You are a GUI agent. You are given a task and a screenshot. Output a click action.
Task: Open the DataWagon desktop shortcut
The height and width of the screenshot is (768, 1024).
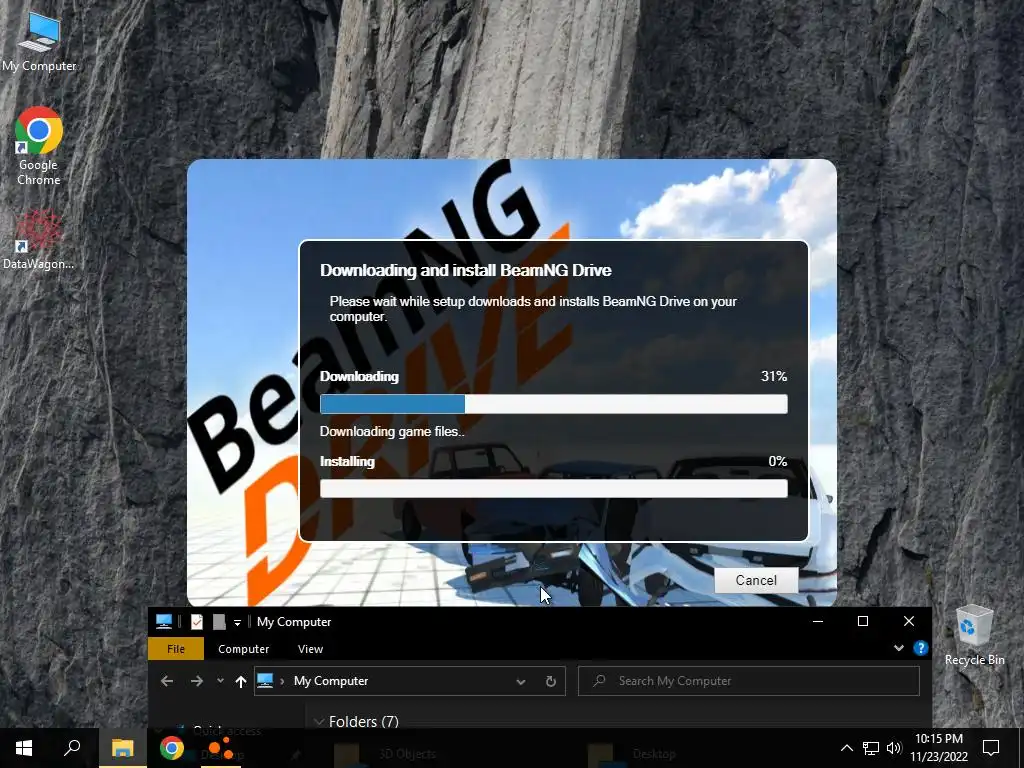(39, 240)
